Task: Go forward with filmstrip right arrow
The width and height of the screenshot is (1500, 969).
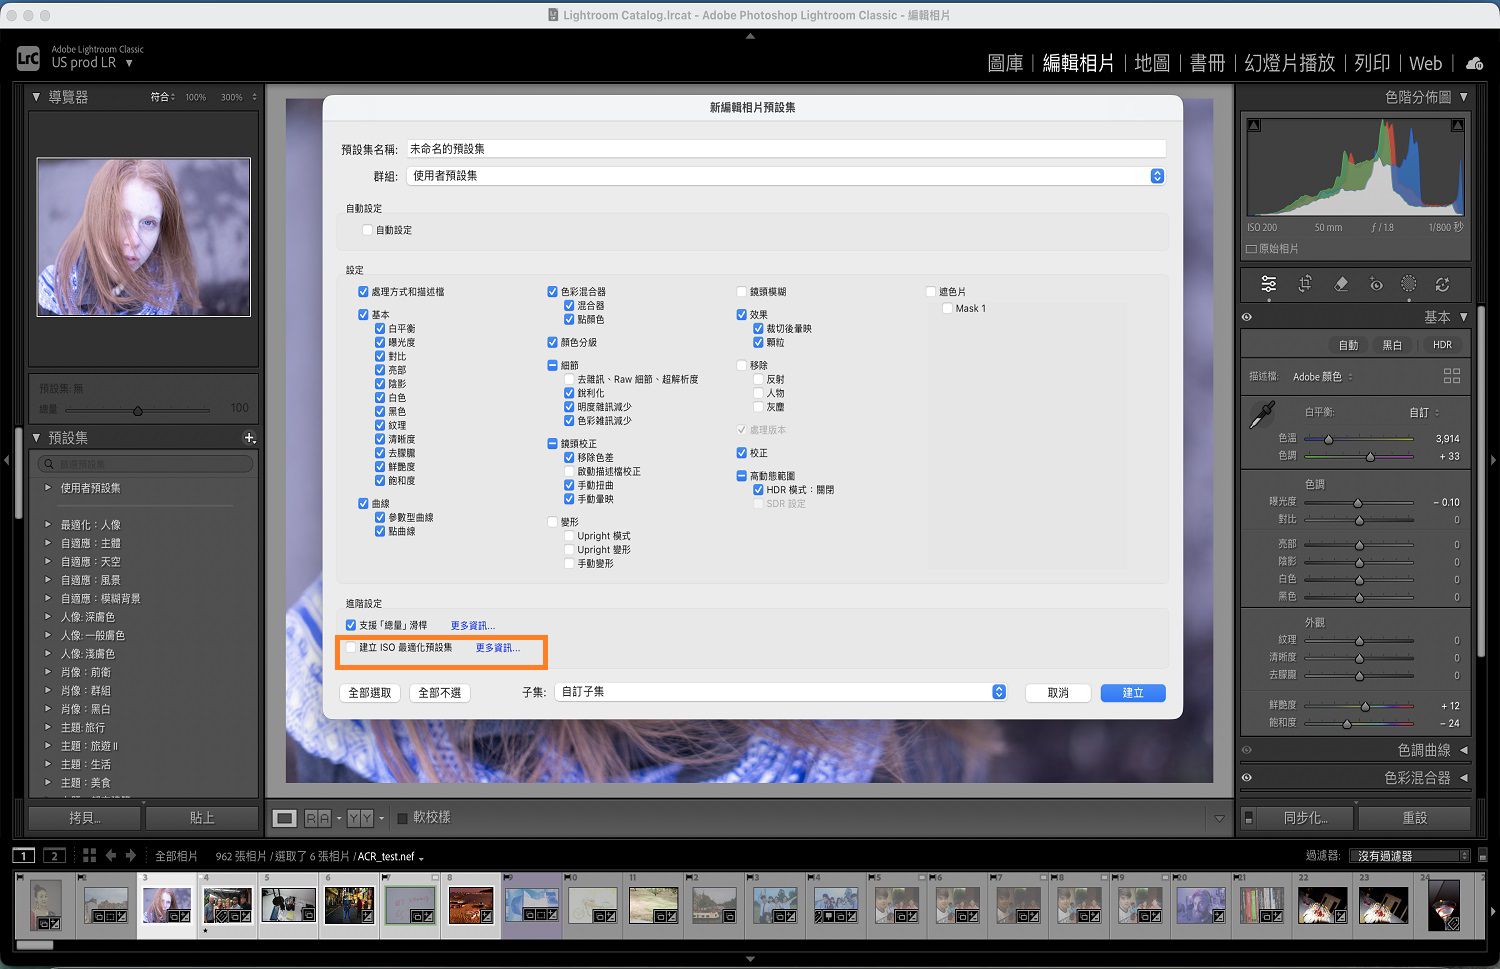Action: (x=131, y=855)
